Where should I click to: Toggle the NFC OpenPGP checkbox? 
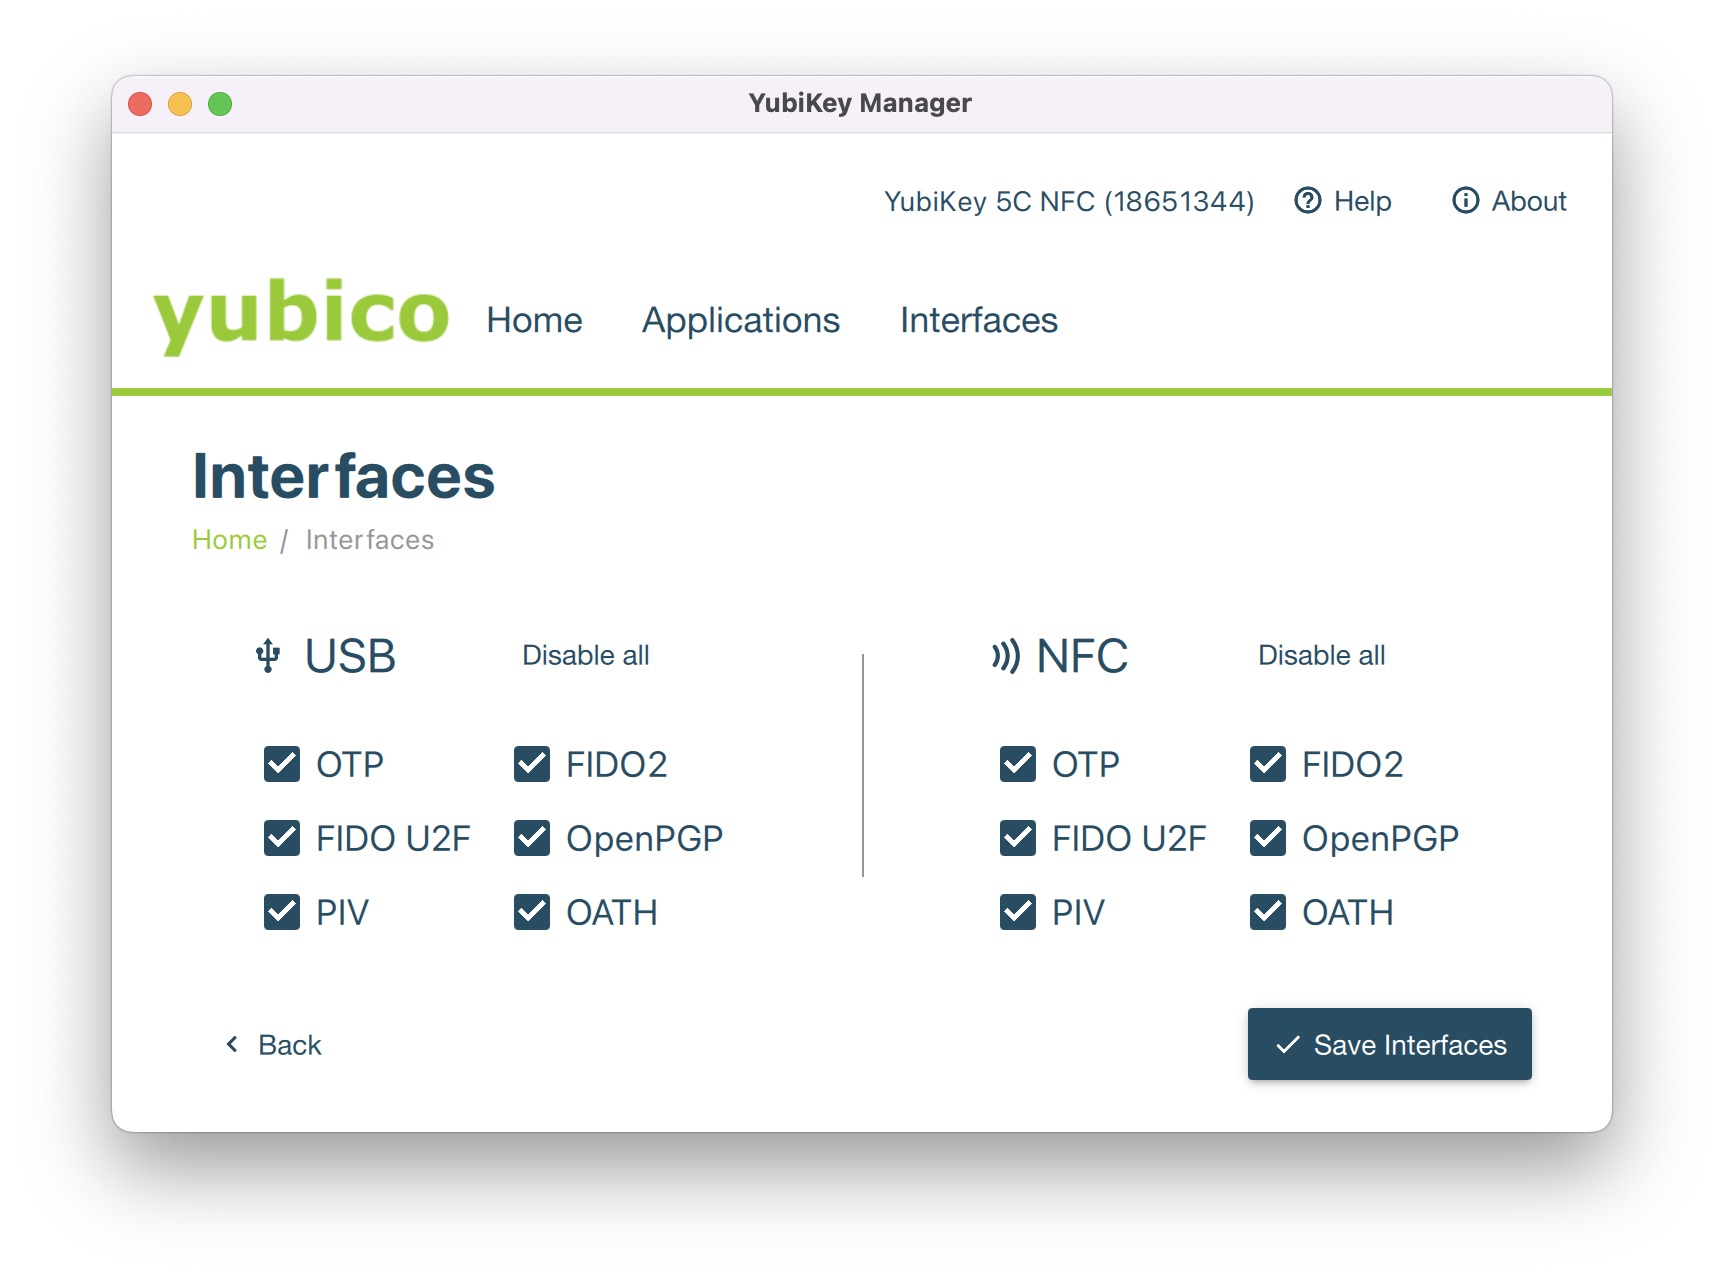[x=1268, y=838]
